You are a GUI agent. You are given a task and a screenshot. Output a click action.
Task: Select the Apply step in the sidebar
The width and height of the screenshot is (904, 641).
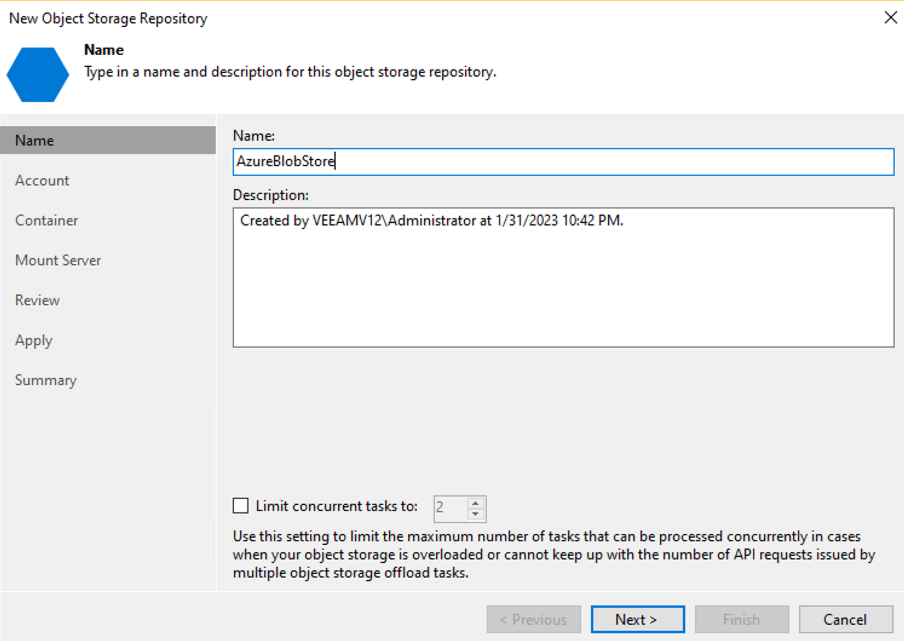click(x=33, y=341)
